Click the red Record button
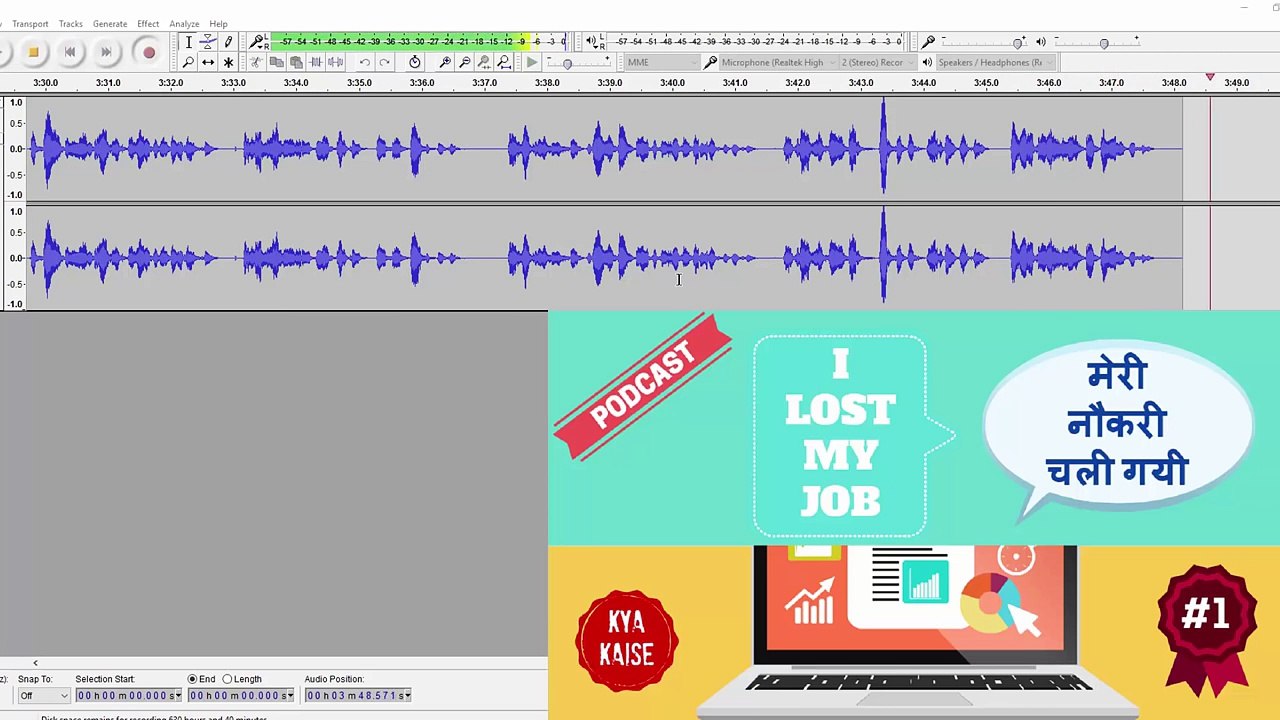The width and height of the screenshot is (1280, 720). [x=148, y=52]
